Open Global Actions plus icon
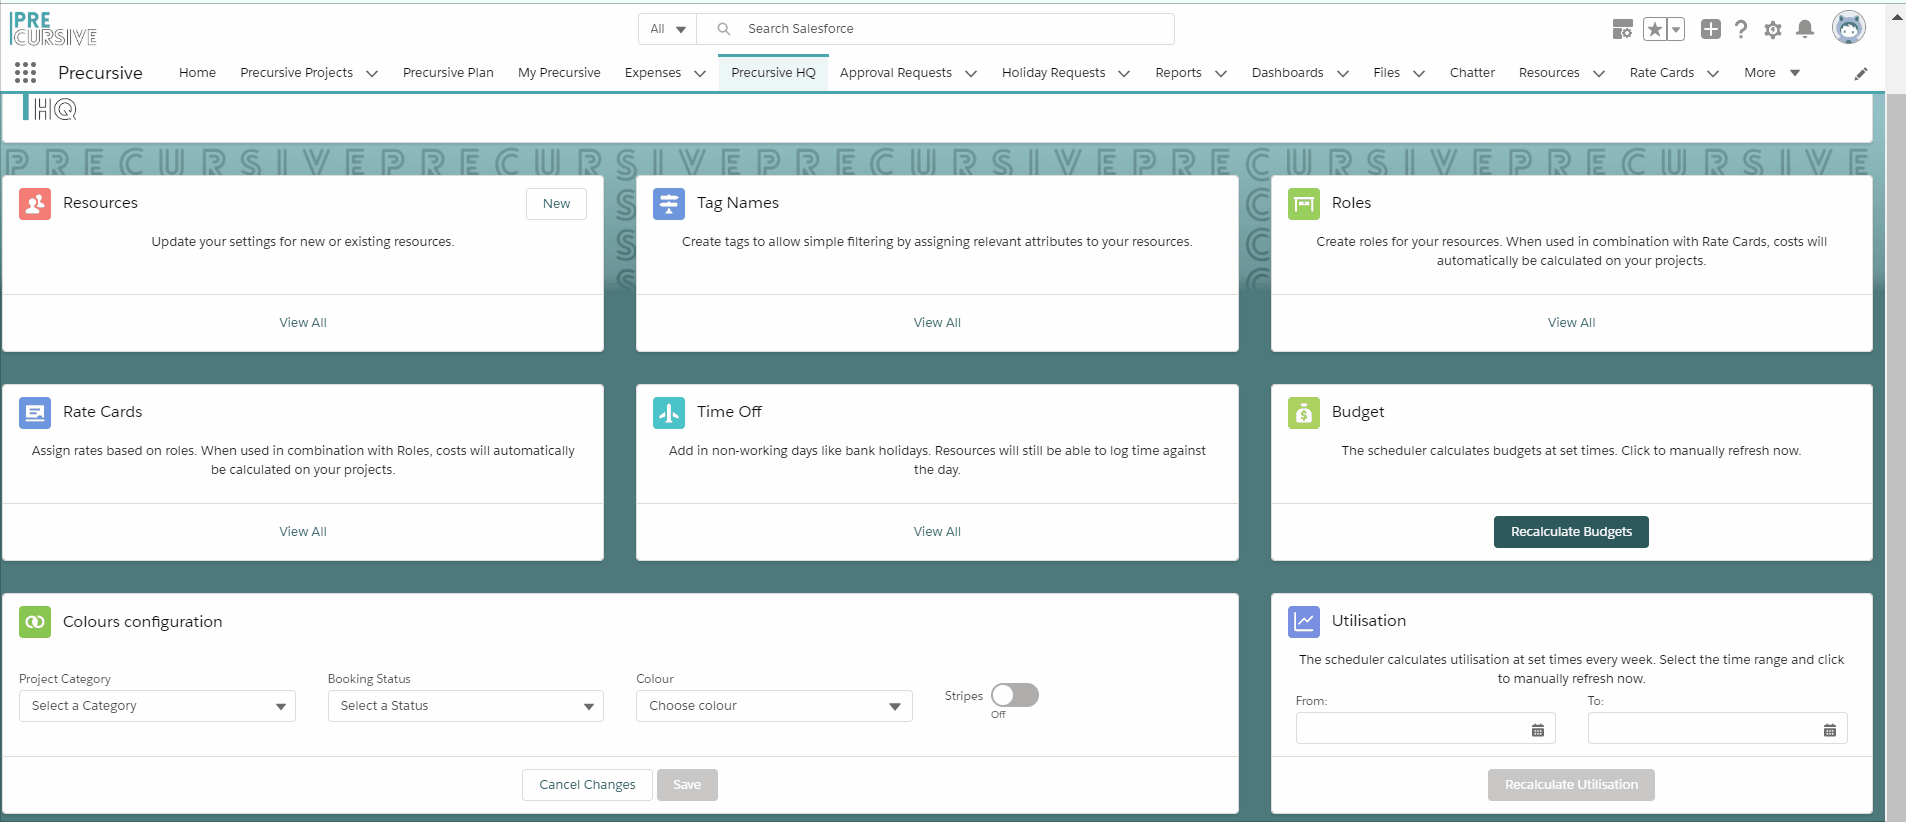 (1711, 29)
